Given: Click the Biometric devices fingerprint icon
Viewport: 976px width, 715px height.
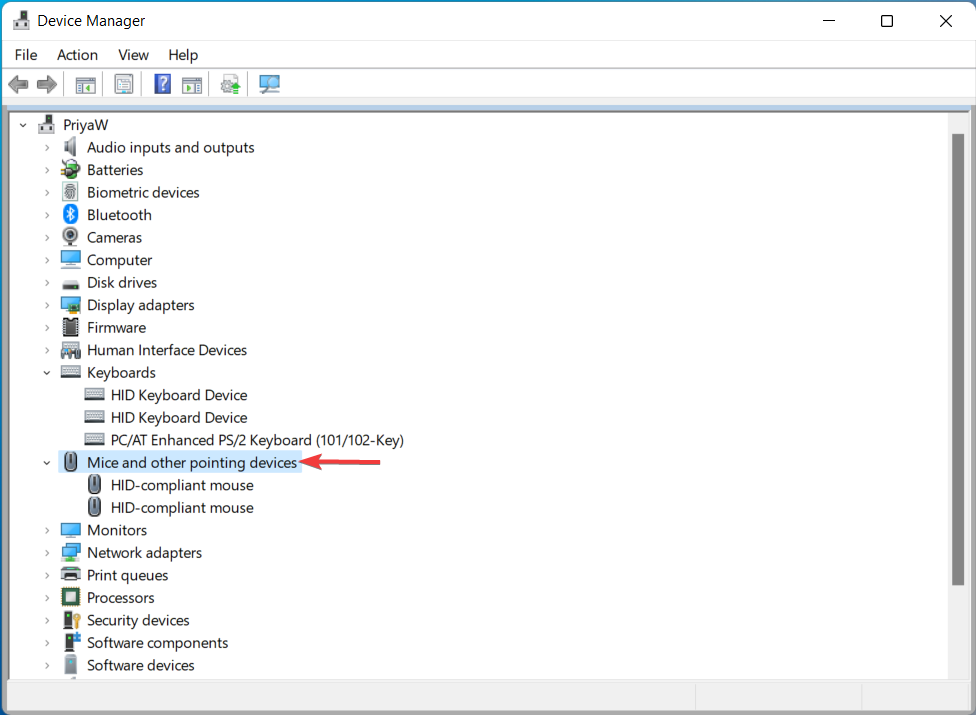Looking at the screenshot, I should click(70, 192).
